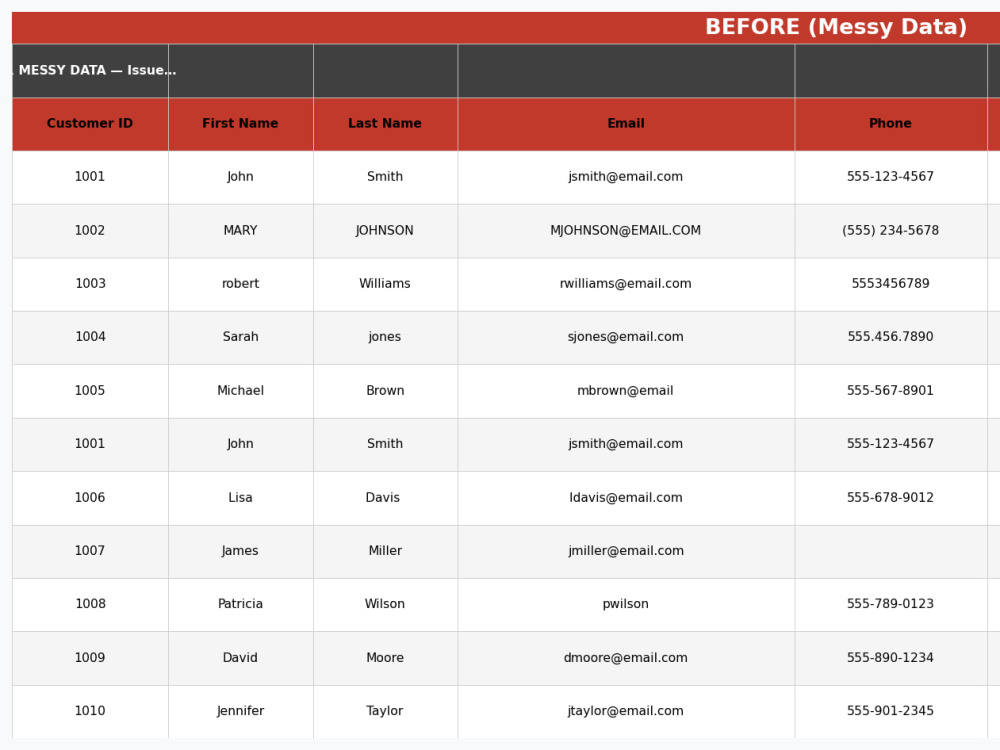Click the Williams last name cell
This screenshot has height=750, width=1000.
pyautogui.click(x=385, y=284)
